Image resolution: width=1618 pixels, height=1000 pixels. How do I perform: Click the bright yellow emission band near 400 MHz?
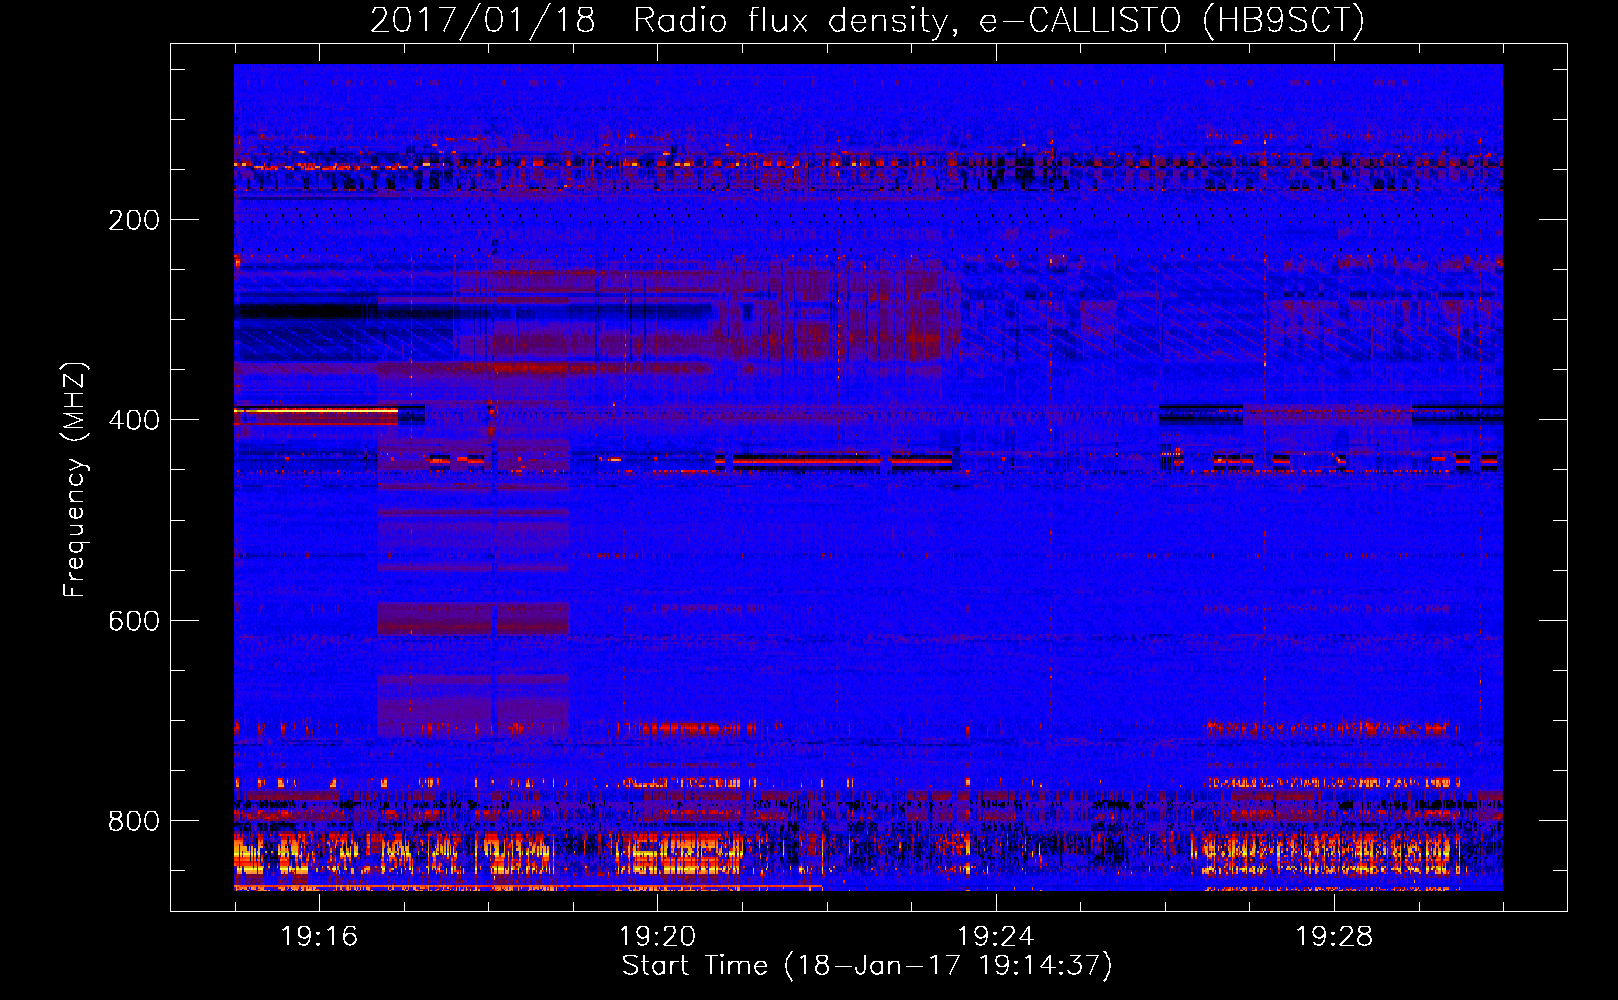316,411
